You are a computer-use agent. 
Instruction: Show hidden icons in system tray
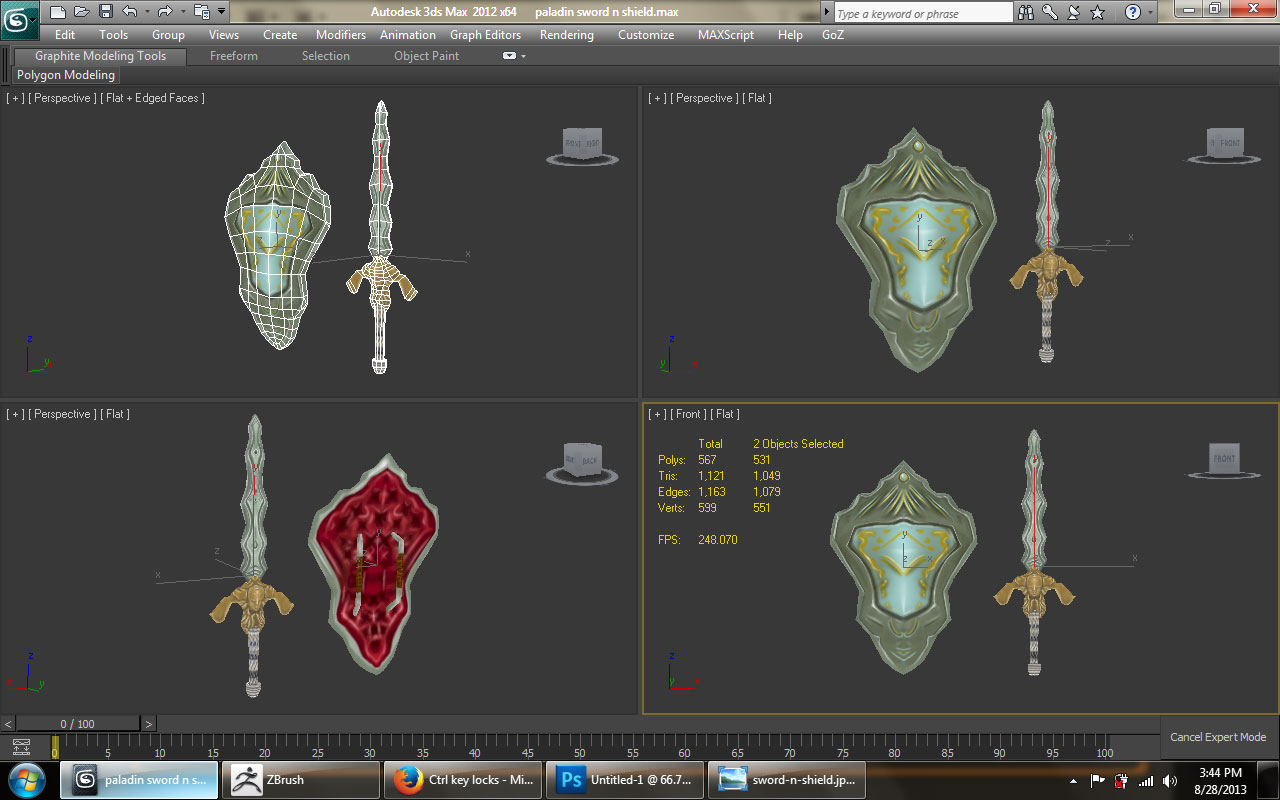pyautogui.click(x=1073, y=780)
